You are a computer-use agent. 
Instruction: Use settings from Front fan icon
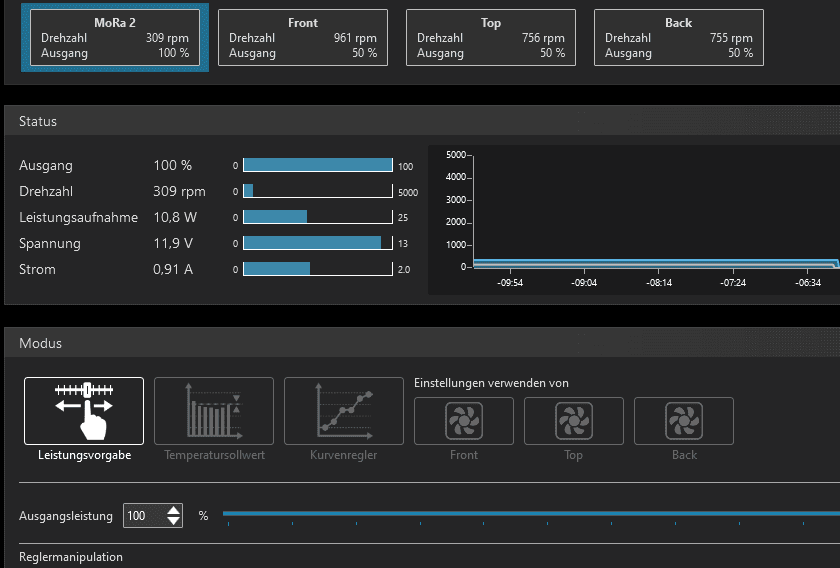[464, 421]
